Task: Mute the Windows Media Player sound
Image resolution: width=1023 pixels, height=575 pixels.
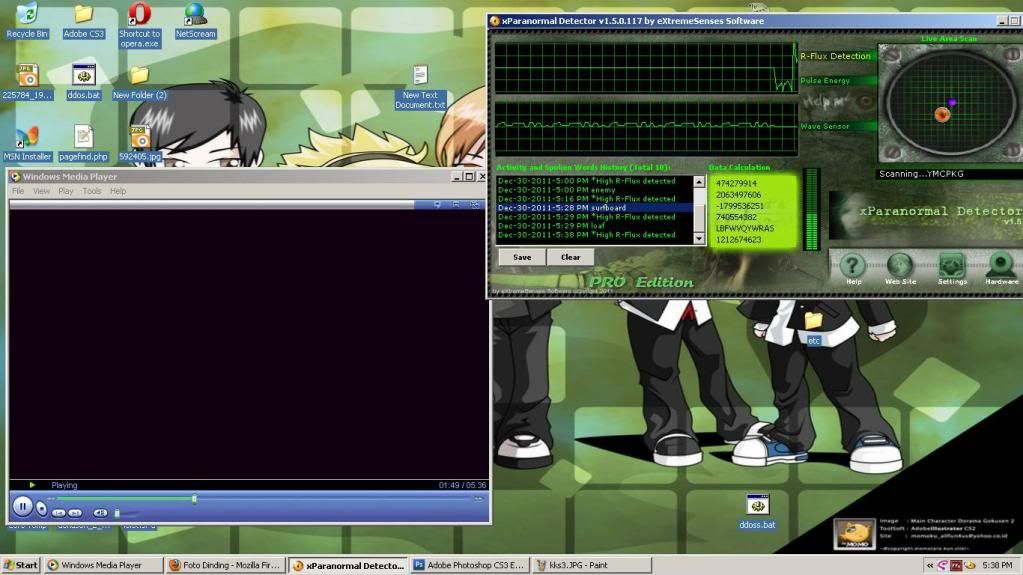Action: 100,513
